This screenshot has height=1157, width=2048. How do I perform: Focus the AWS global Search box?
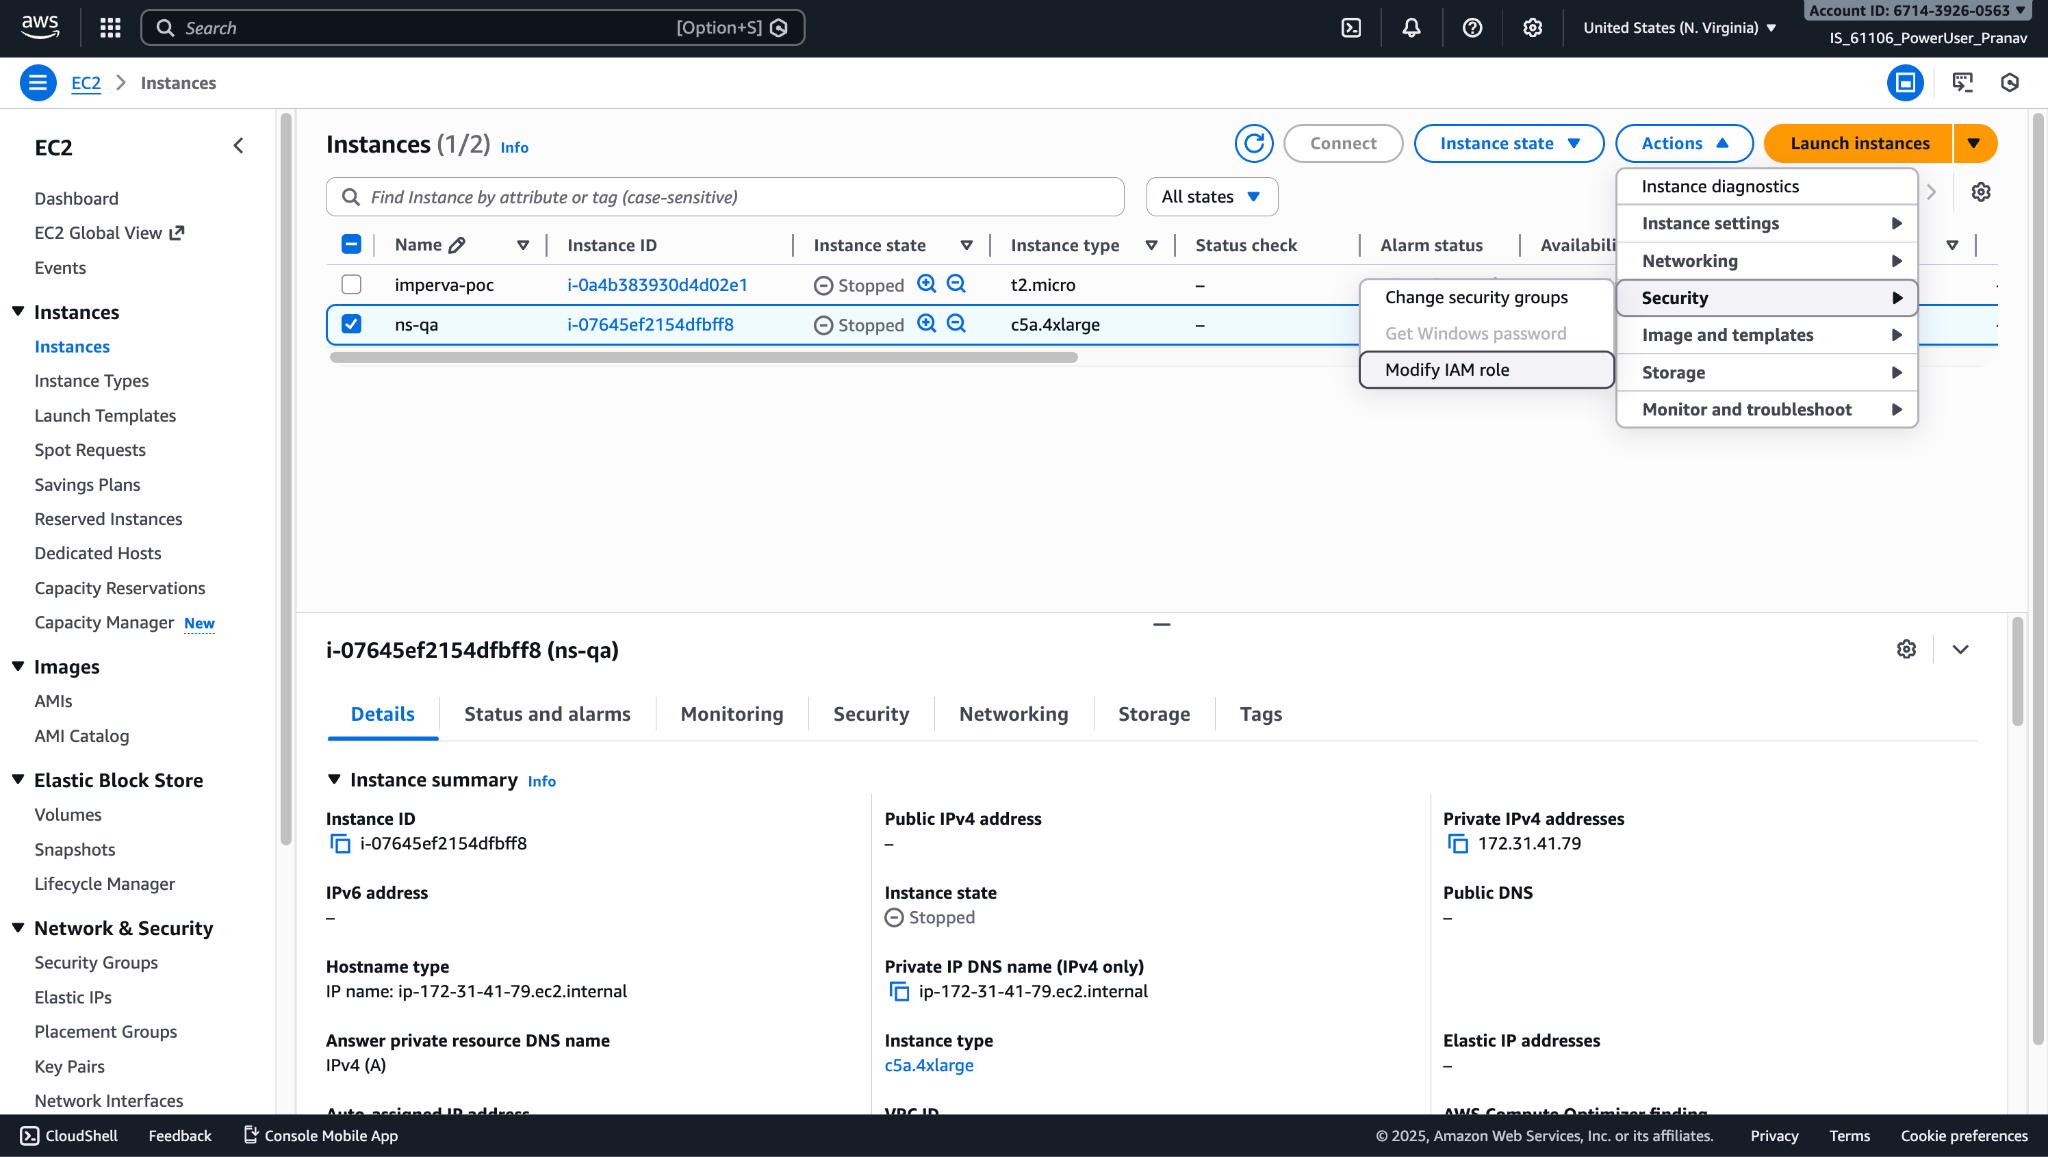tap(472, 28)
